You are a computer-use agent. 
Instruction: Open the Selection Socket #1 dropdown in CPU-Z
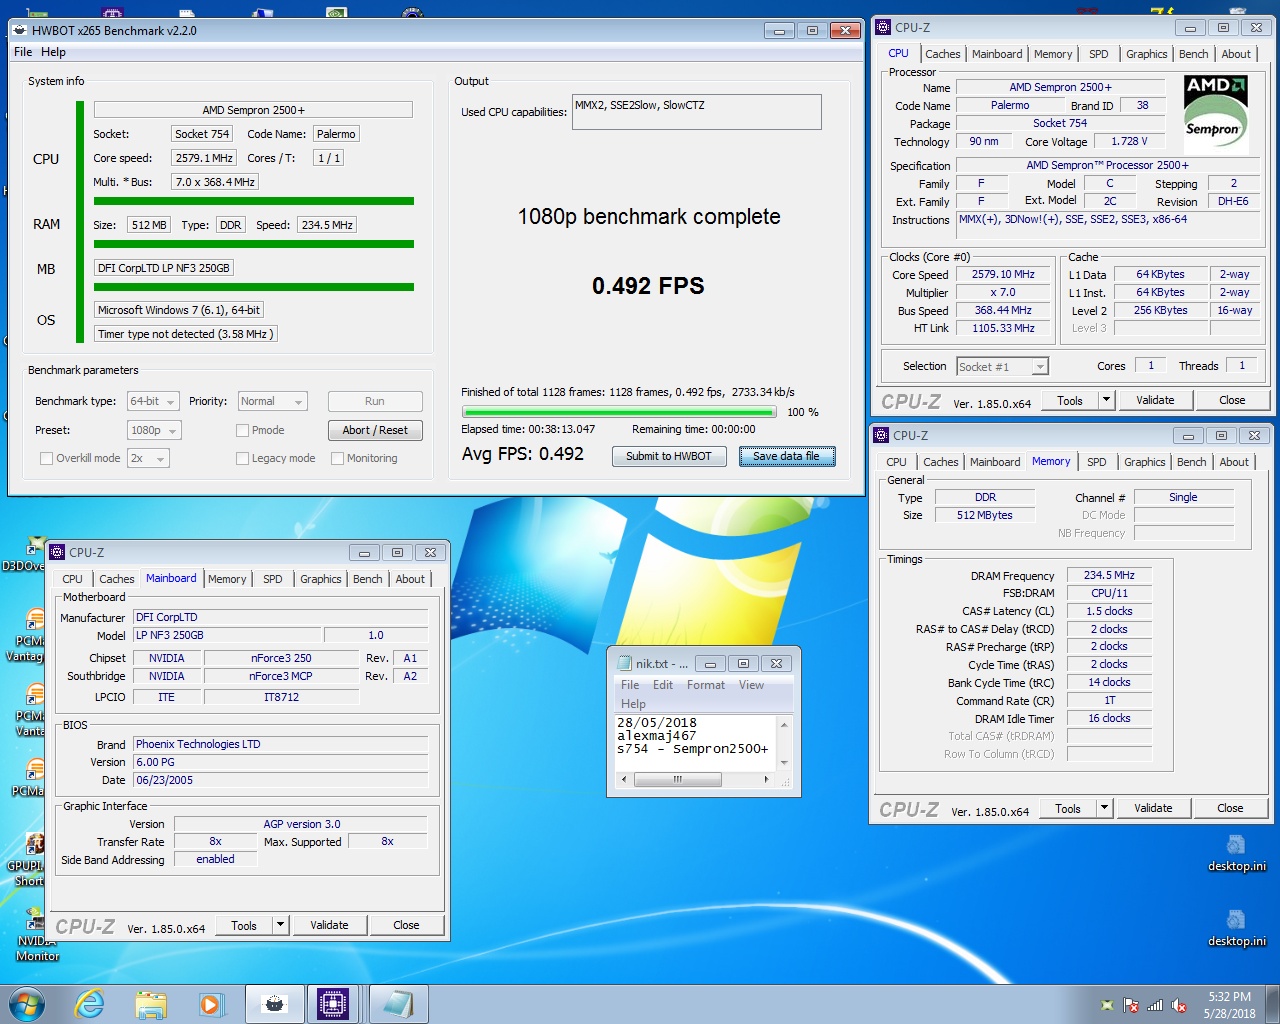1002,367
